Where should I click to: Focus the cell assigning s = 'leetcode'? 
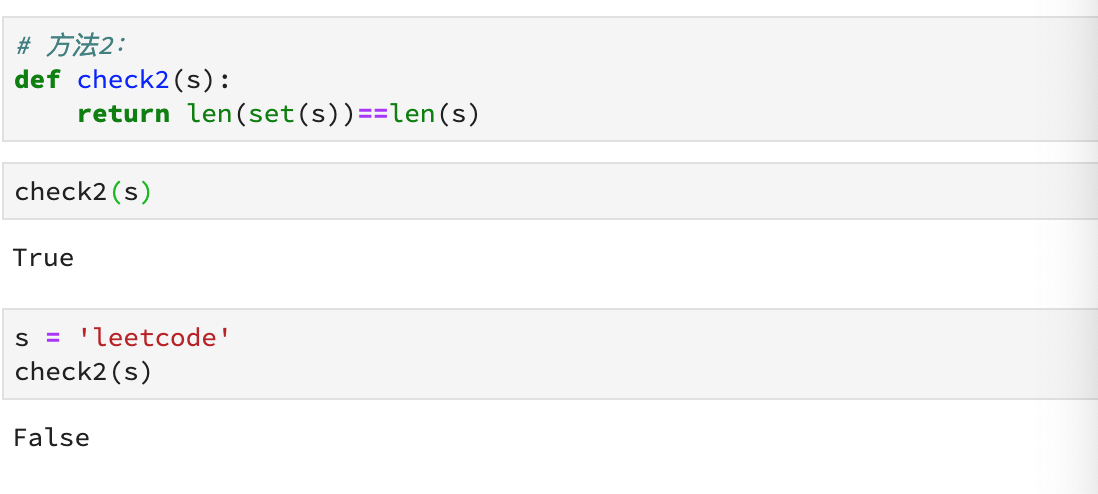click(x=600, y=354)
